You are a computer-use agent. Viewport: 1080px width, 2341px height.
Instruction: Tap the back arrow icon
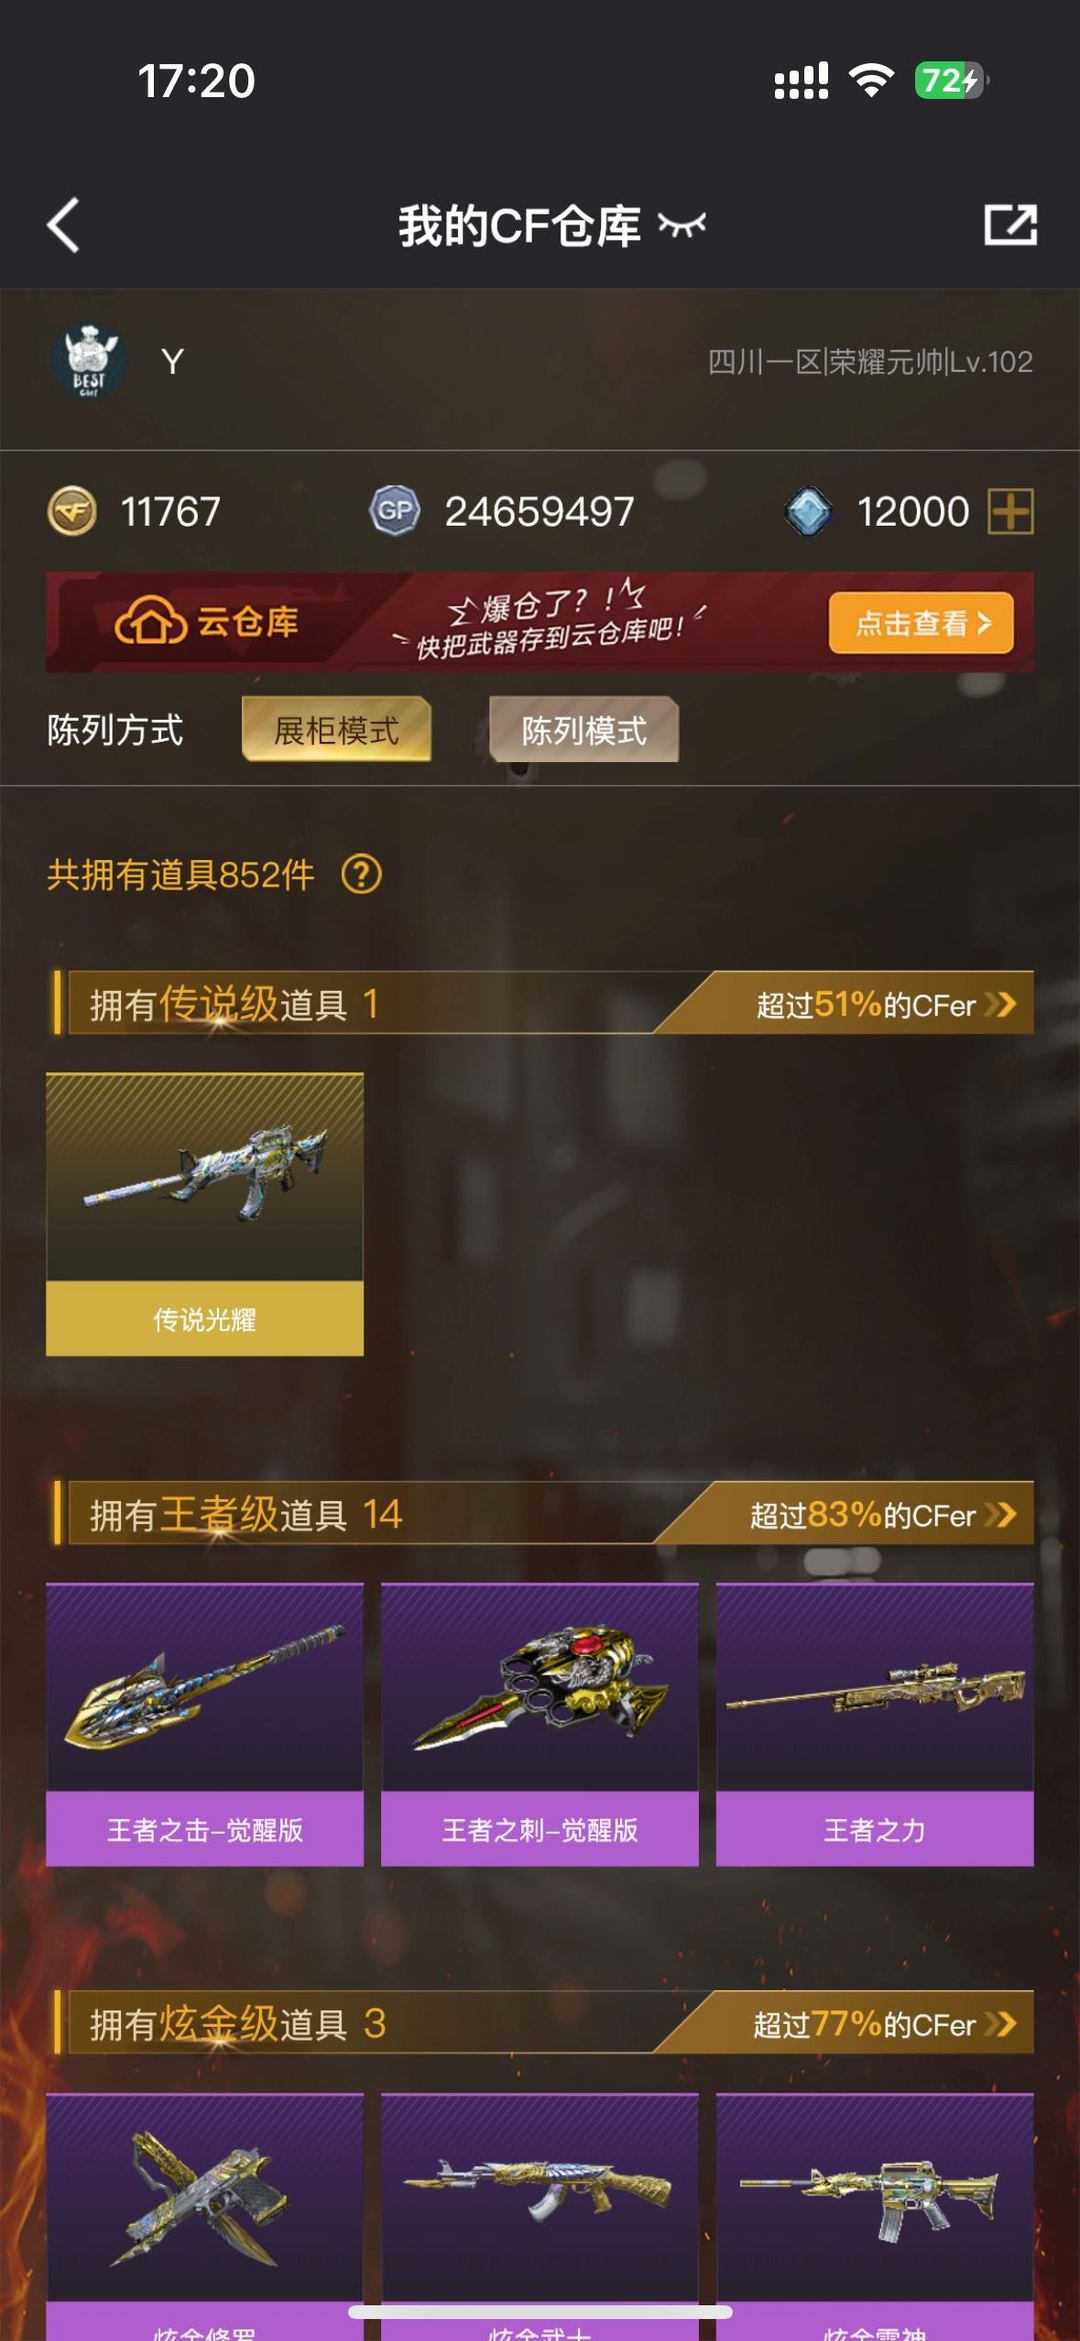(63, 225)
